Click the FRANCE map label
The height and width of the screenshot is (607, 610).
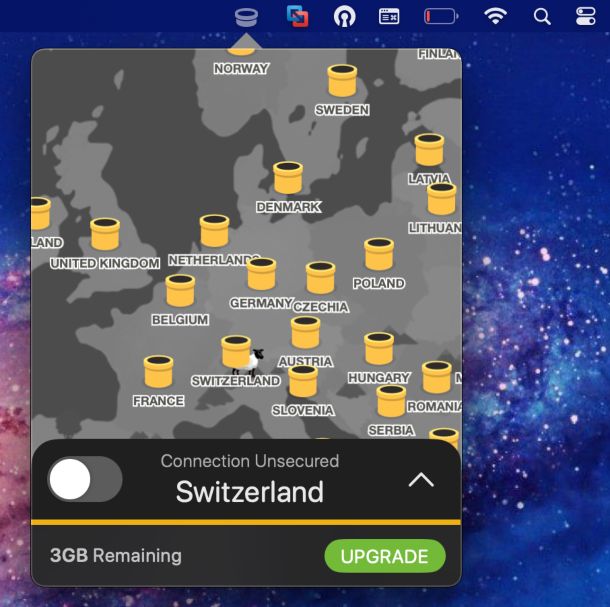[x=158, y=401]
